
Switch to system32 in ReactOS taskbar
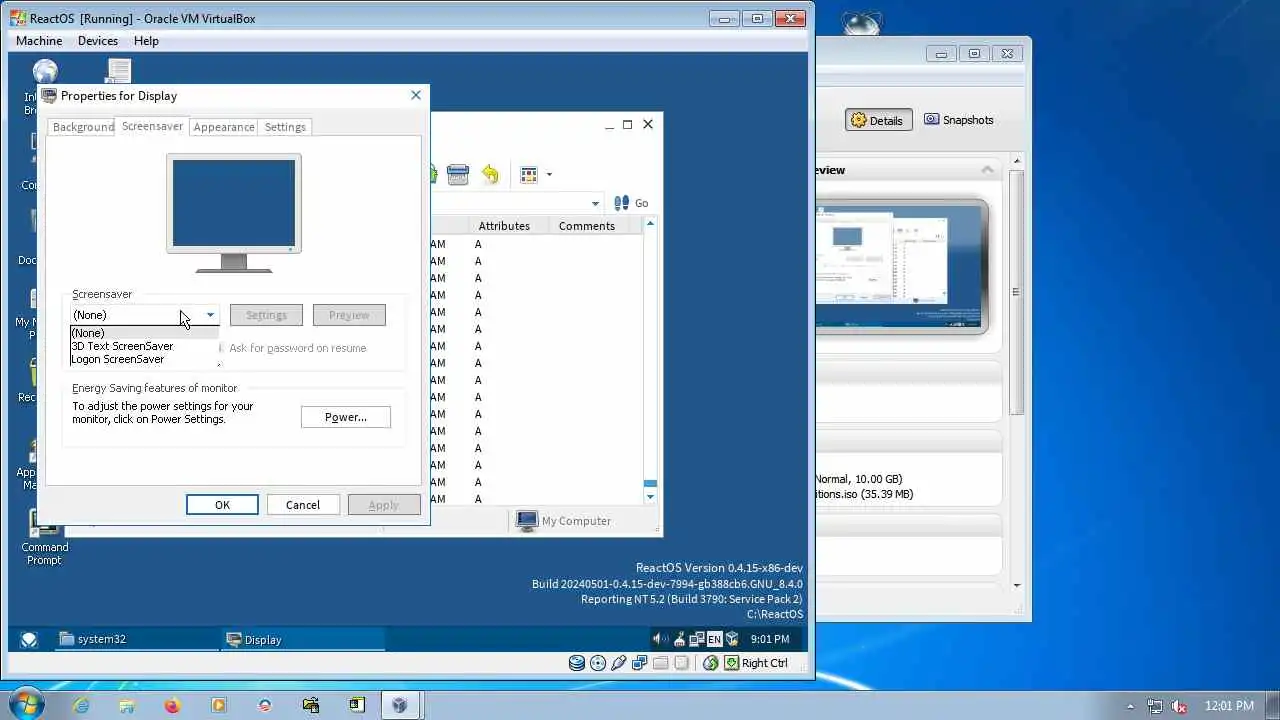(136, 639)
